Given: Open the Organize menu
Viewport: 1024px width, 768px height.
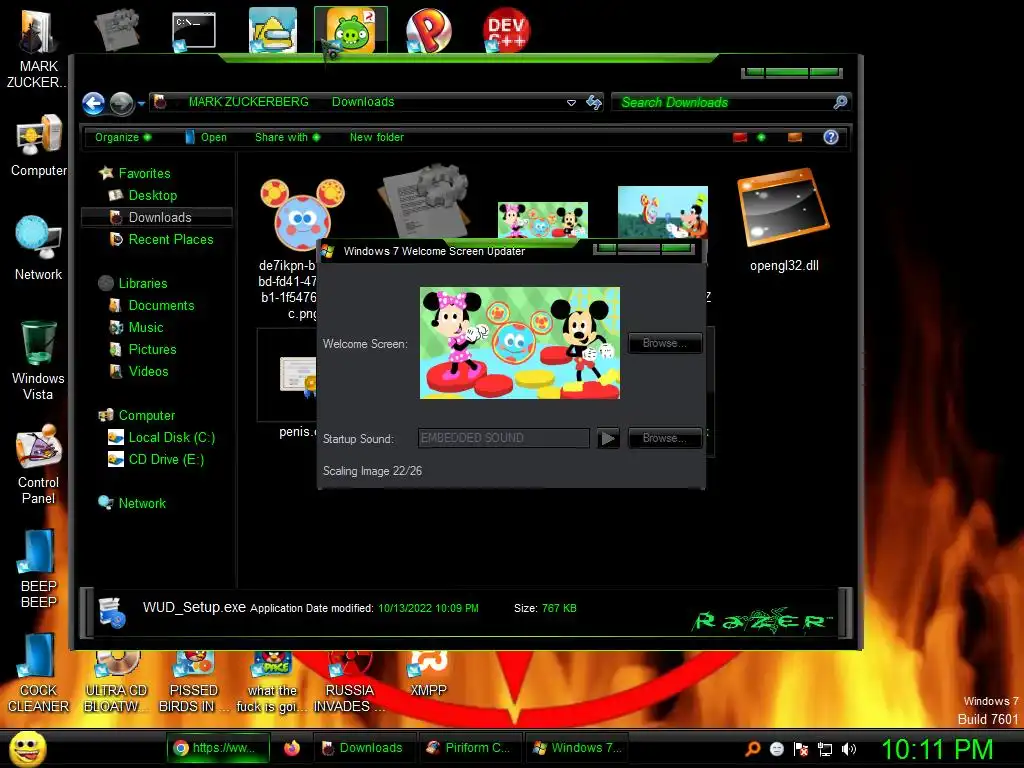Looking at the screenshot, I should point(123,137).
